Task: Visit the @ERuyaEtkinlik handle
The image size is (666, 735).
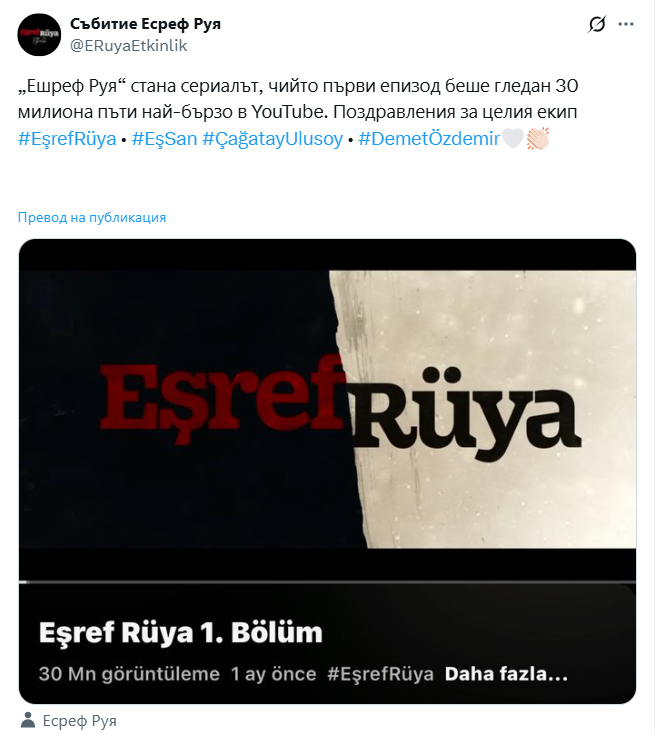Action: pyautogui.click(x=128, y=45)
